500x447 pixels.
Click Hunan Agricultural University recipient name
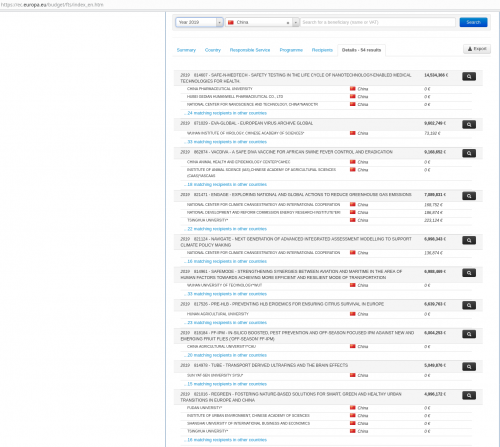(218, 314)
